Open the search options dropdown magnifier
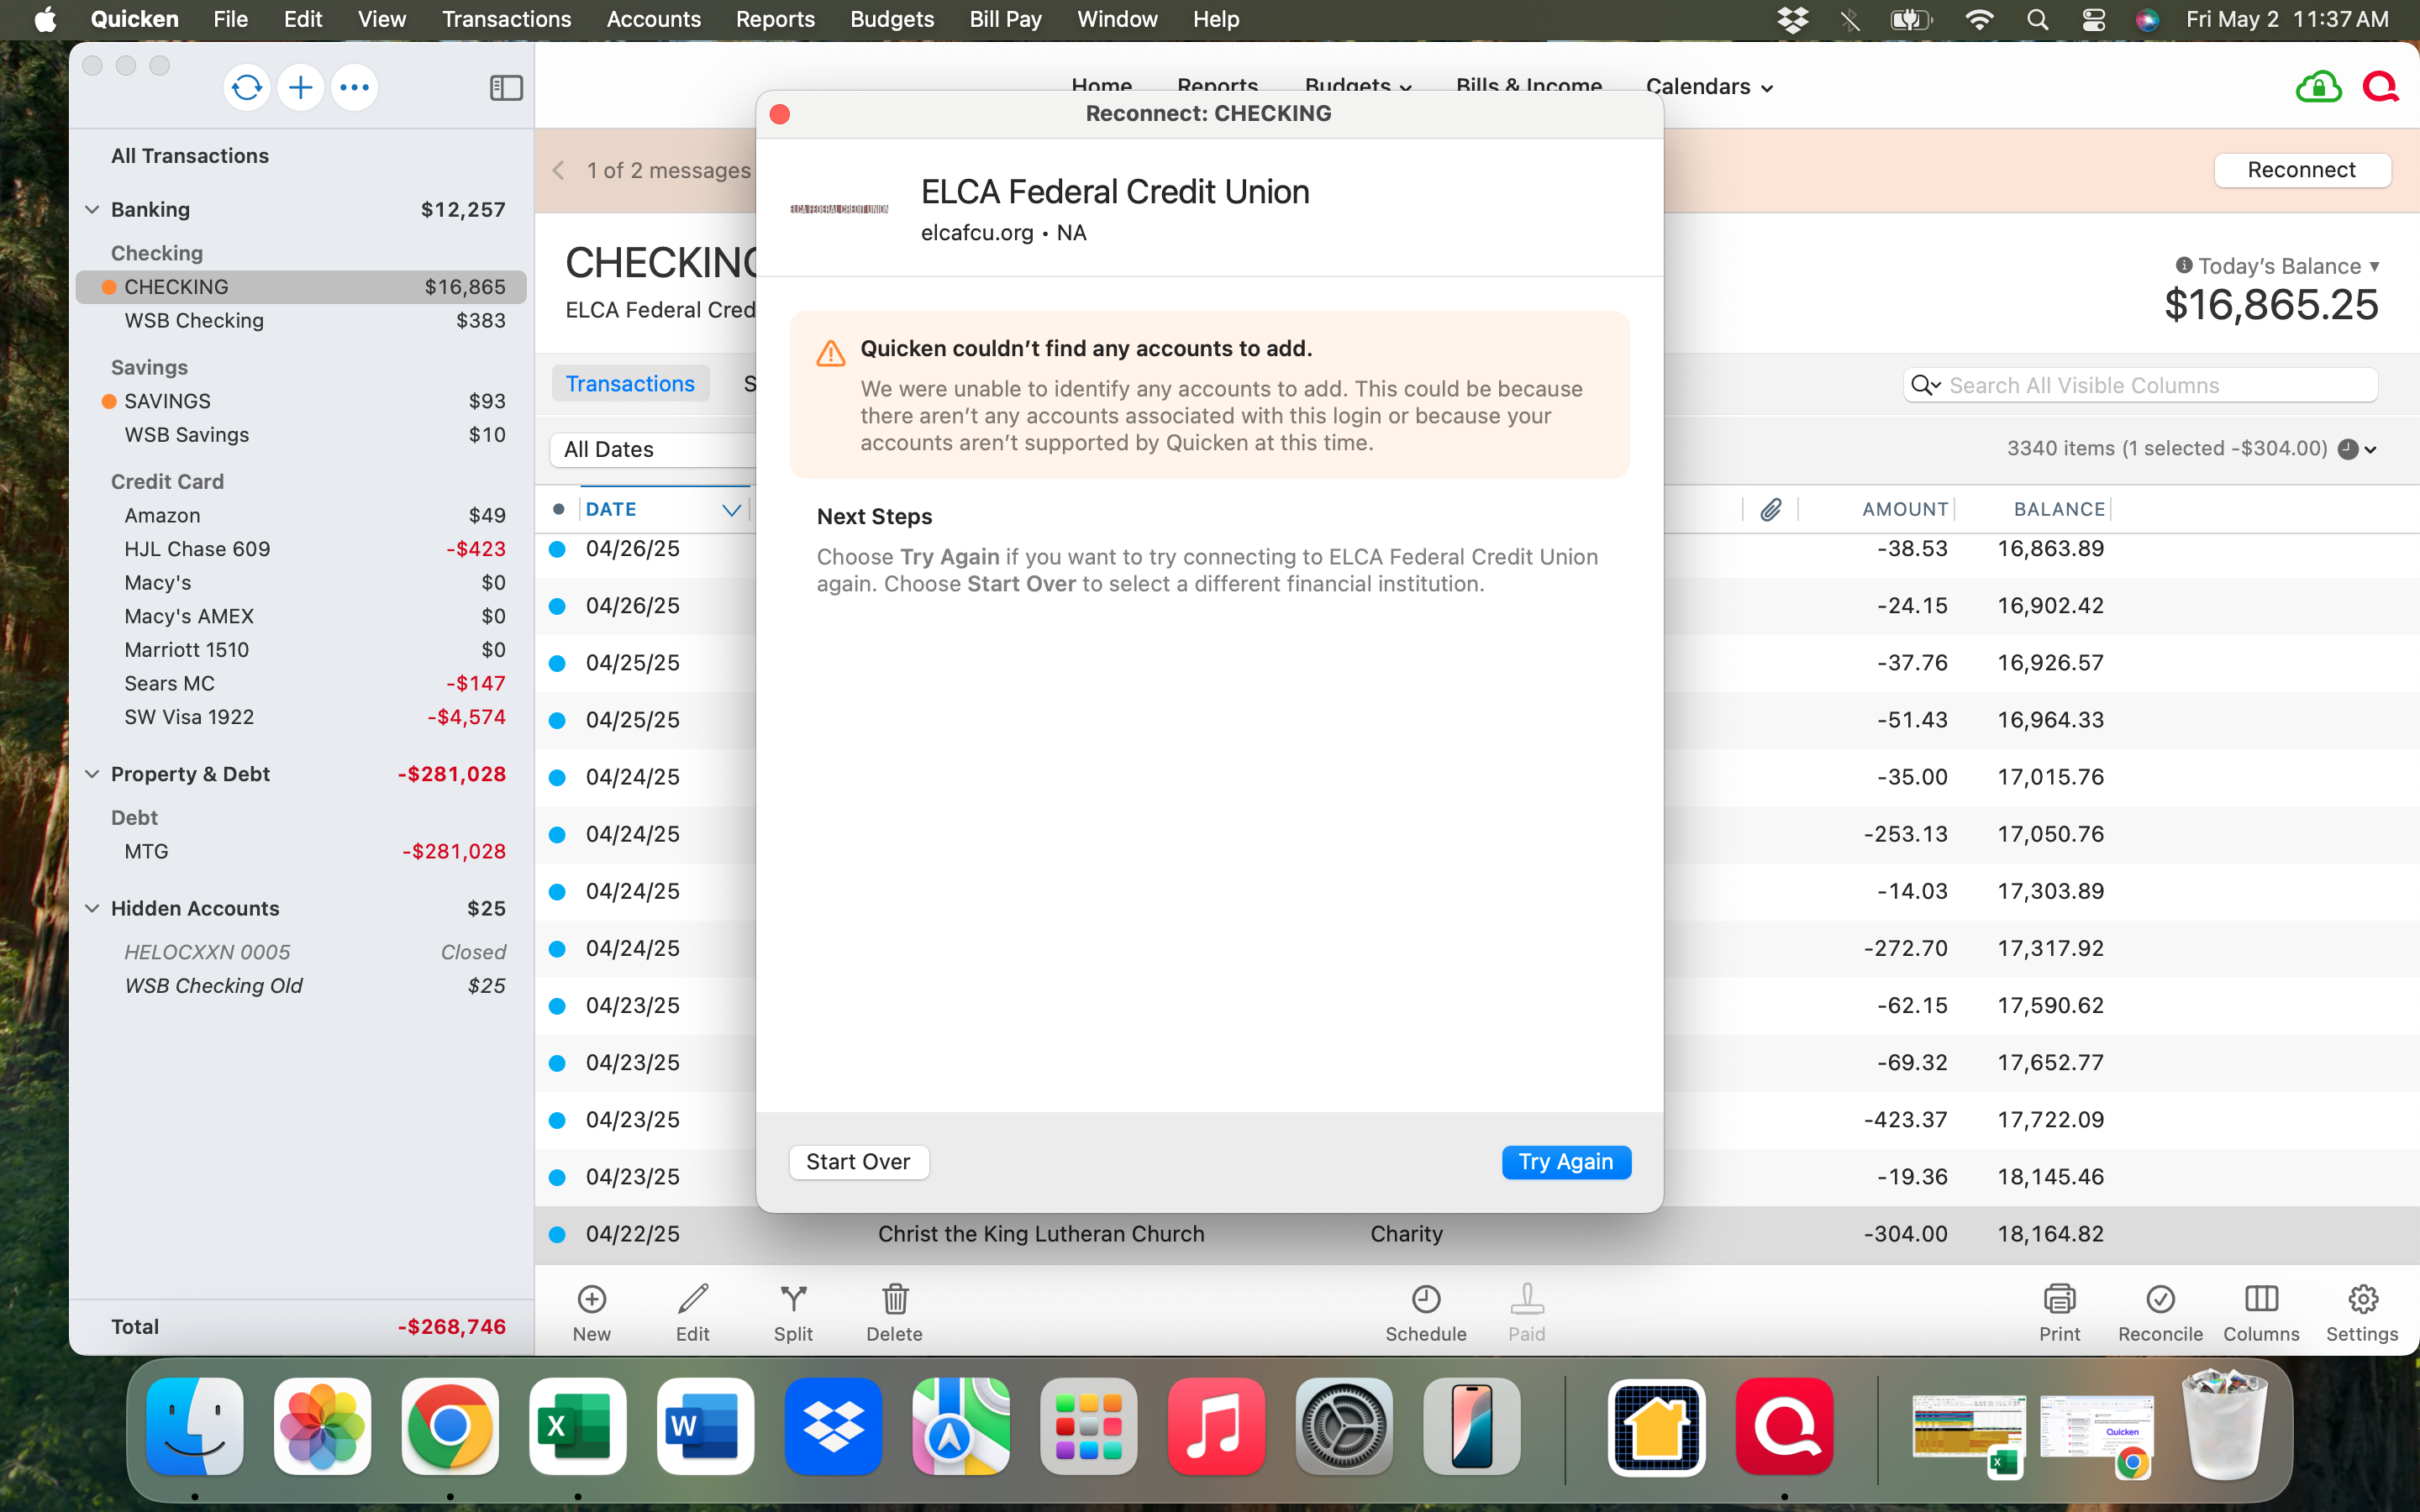This screenshot has height=1512, width=2420. coord(1925,385)
